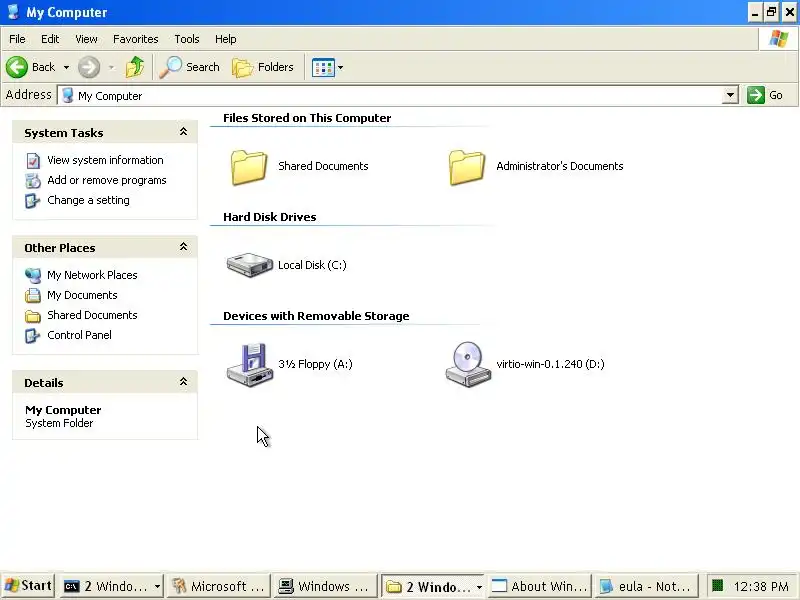The image size is (800, 600).
Task: Open the command prompt taskbar group
Action: (111, 586)
